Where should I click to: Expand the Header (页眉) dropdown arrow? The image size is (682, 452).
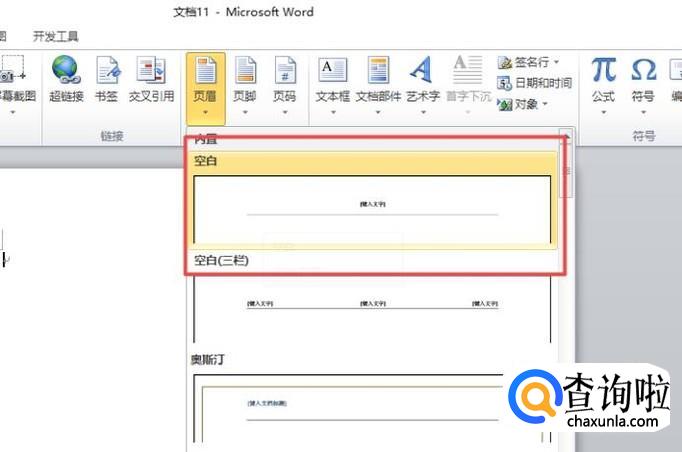[205, 112]
